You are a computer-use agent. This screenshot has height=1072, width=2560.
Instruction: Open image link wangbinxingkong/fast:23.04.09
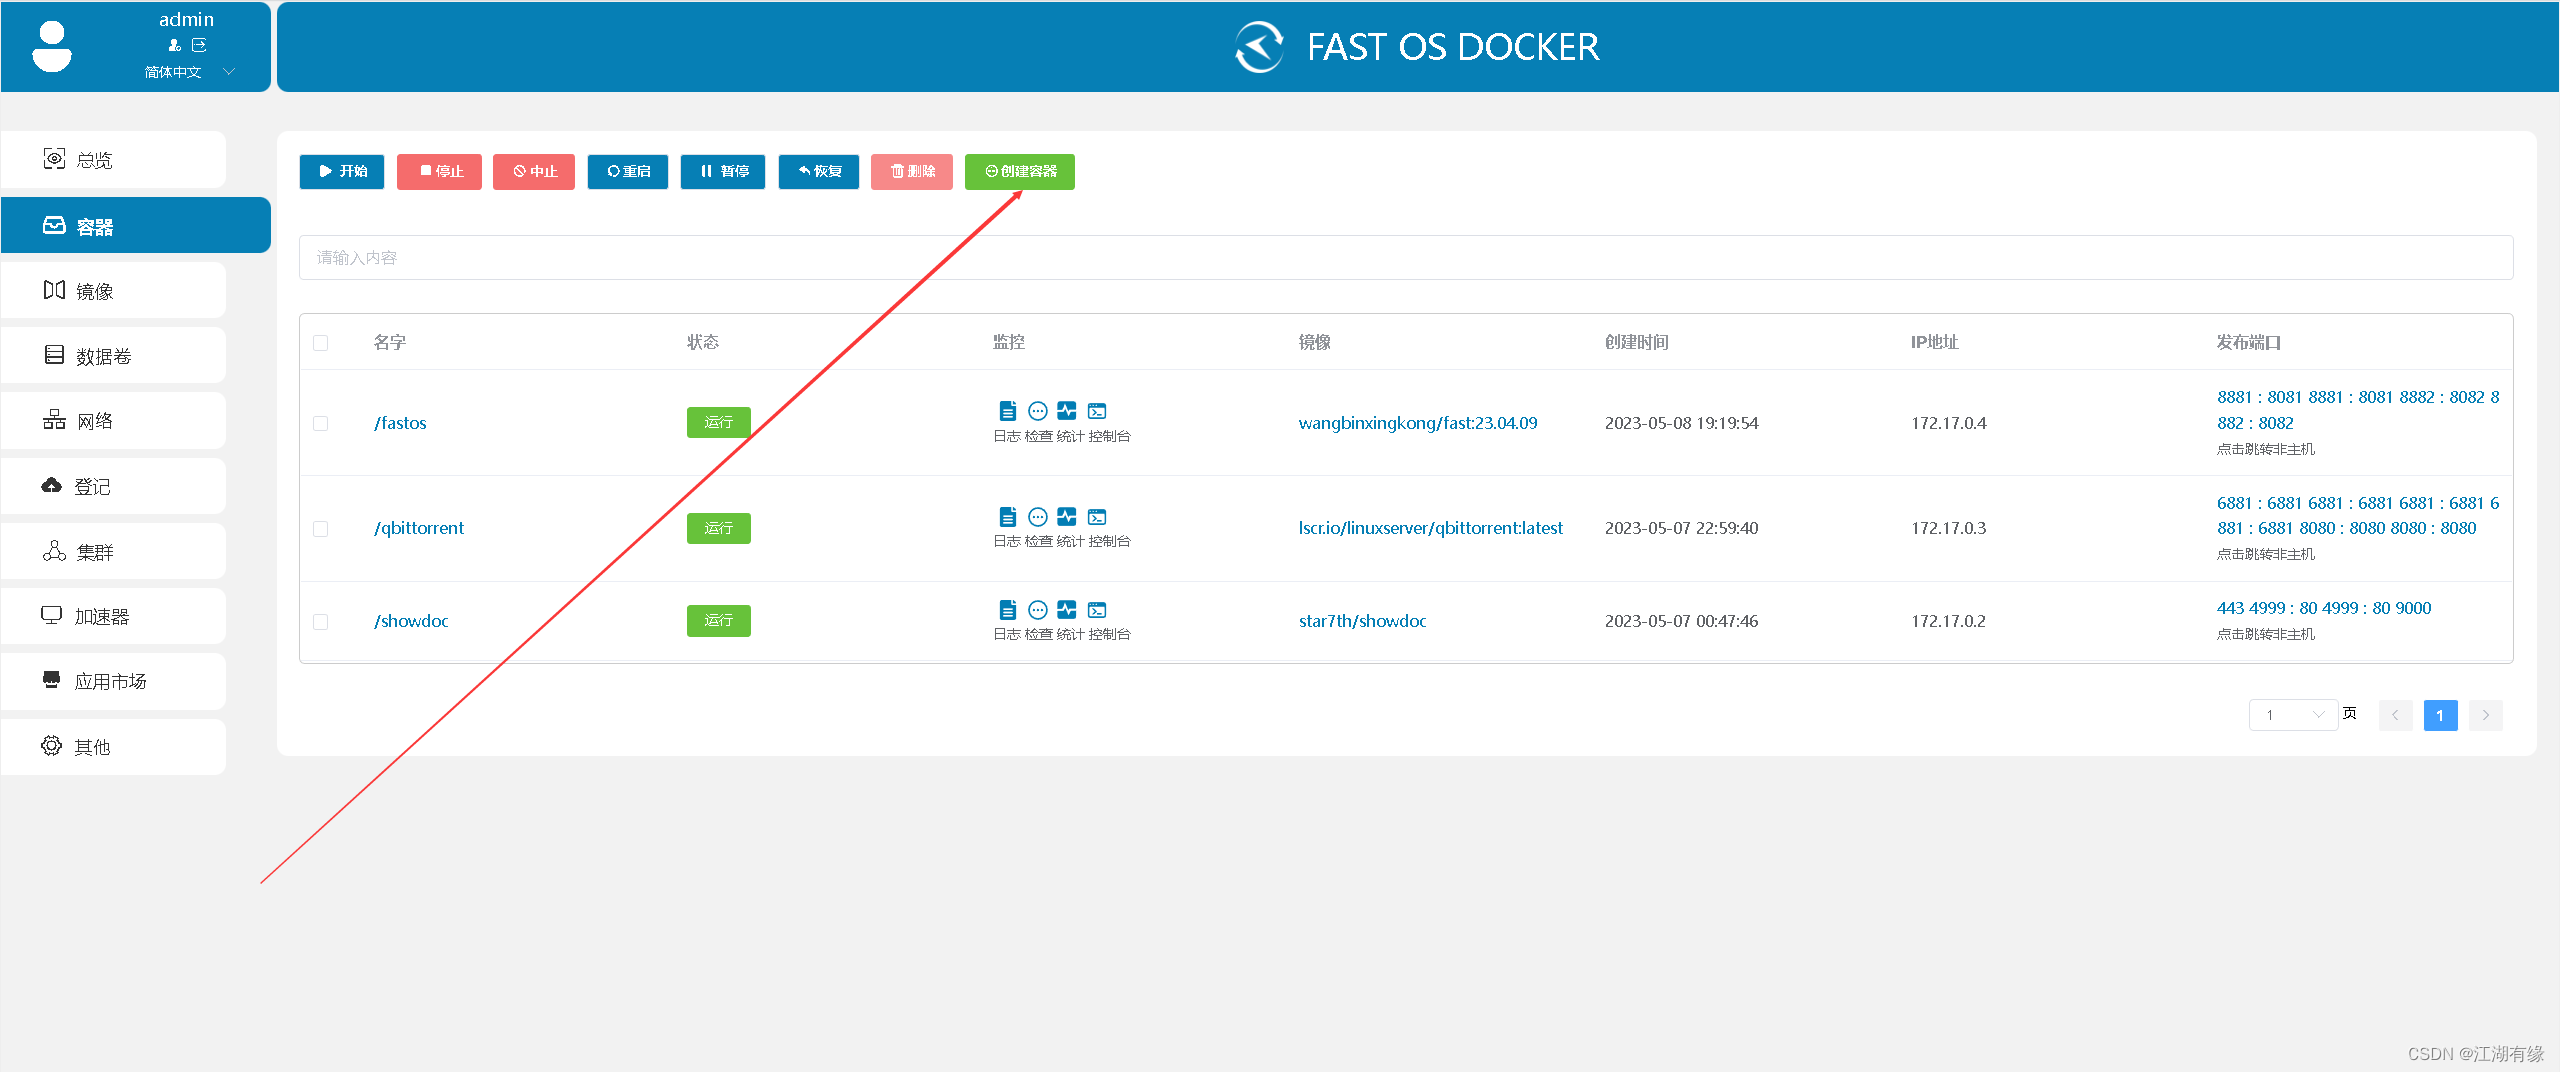[1418, 423]
